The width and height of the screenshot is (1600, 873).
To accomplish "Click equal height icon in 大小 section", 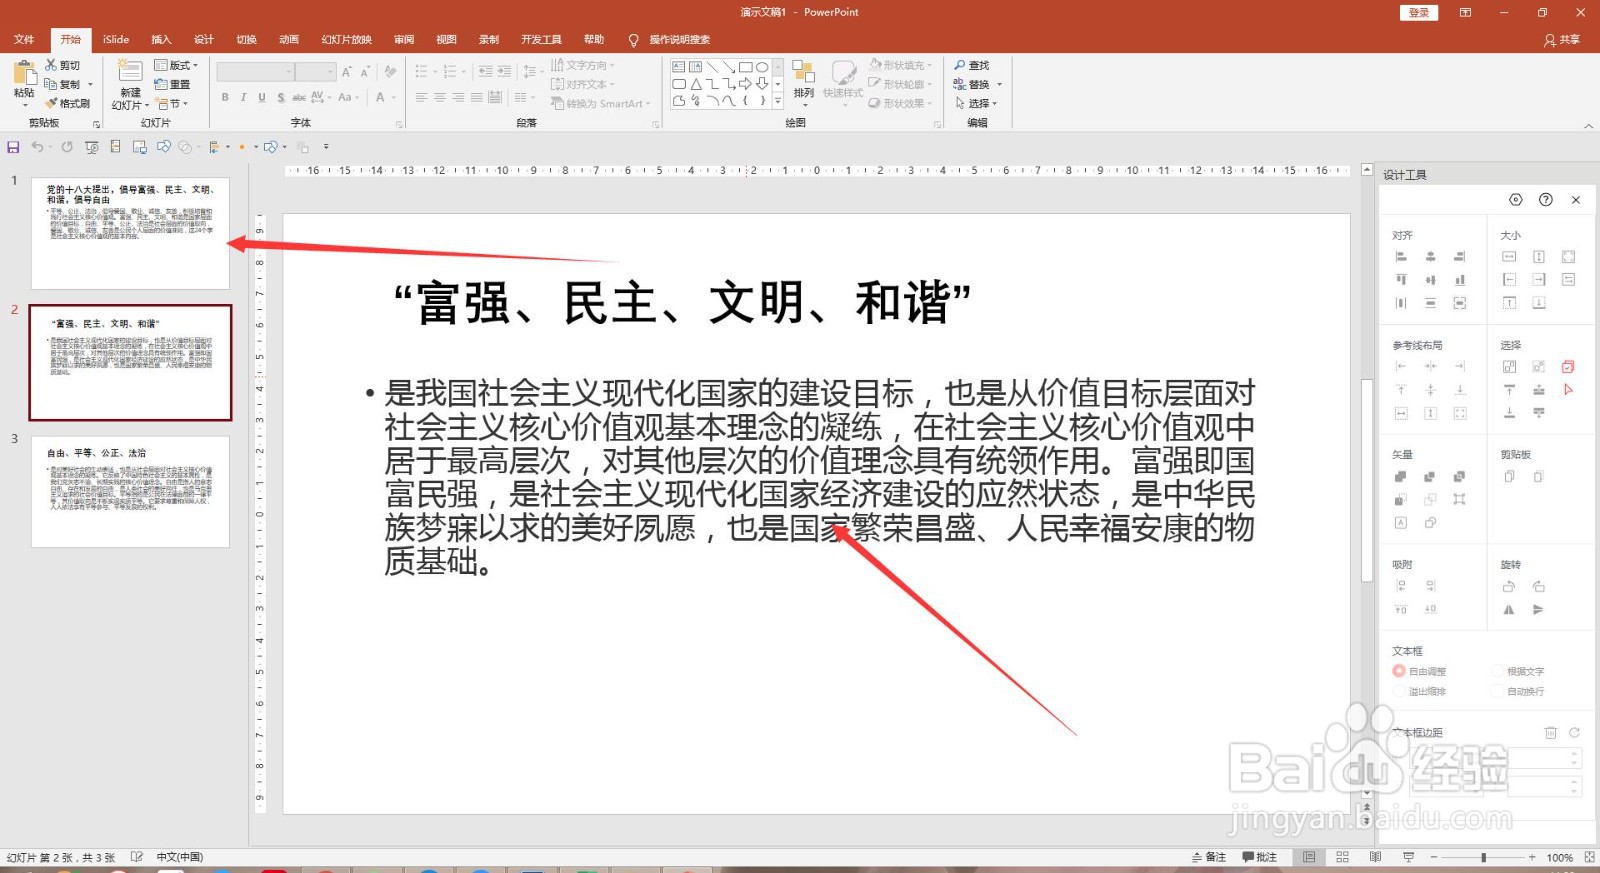I will (x=1539, y=257).
